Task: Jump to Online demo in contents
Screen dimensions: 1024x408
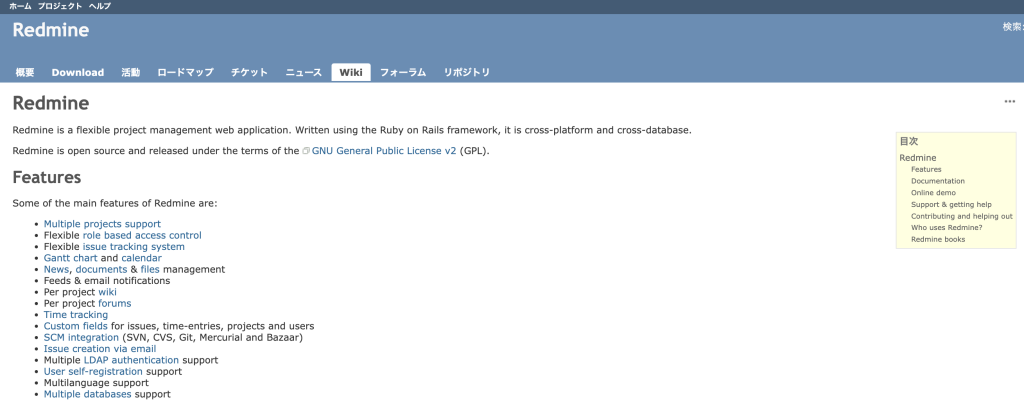Action: [x=933, y=193]
